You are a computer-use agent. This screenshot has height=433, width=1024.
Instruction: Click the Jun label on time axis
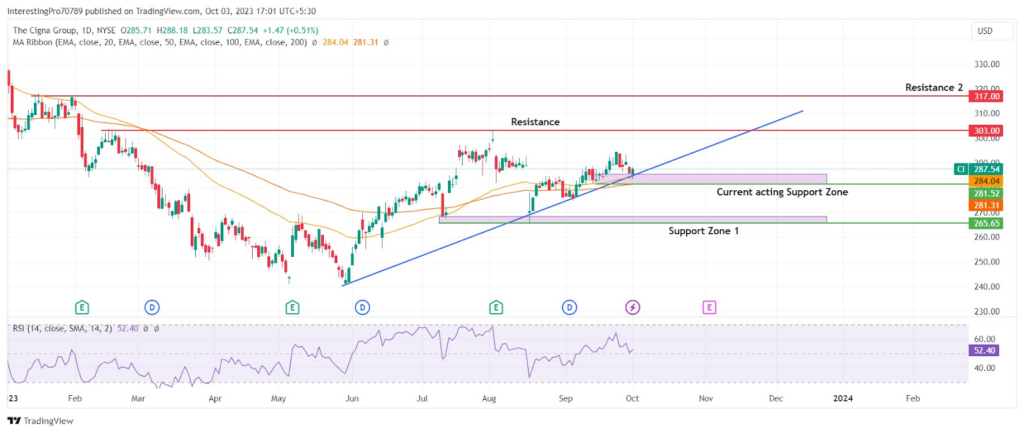click(x=352, y=397)
